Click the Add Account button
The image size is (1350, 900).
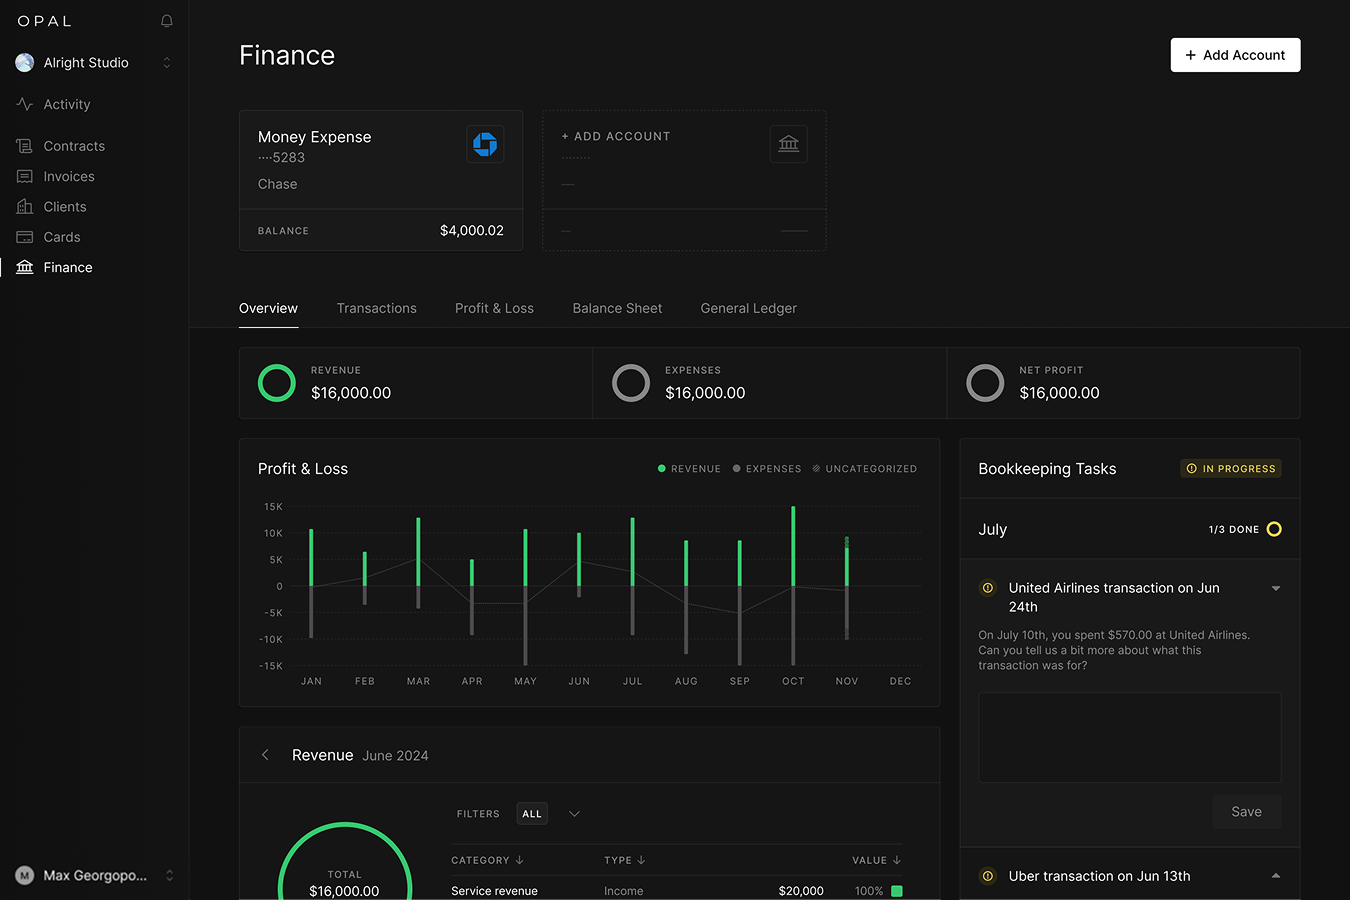tap(1235, 55)
